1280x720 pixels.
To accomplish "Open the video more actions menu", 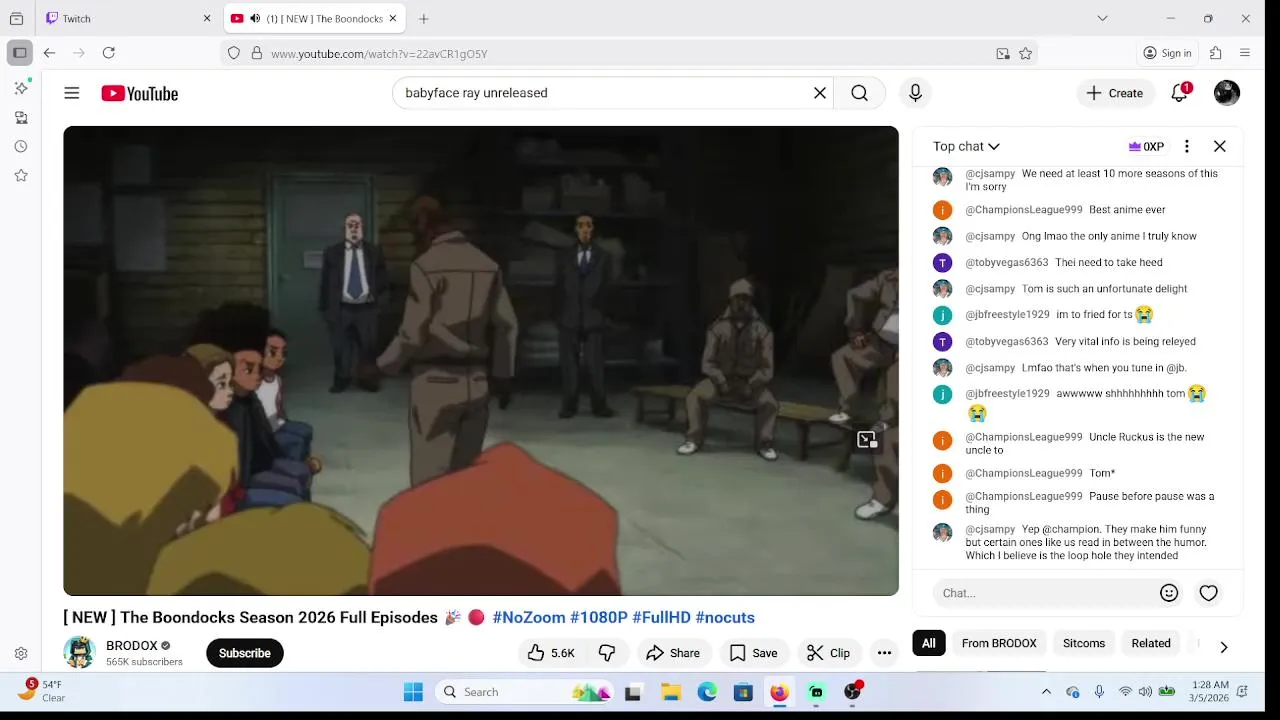I will (x=884, y=653).
